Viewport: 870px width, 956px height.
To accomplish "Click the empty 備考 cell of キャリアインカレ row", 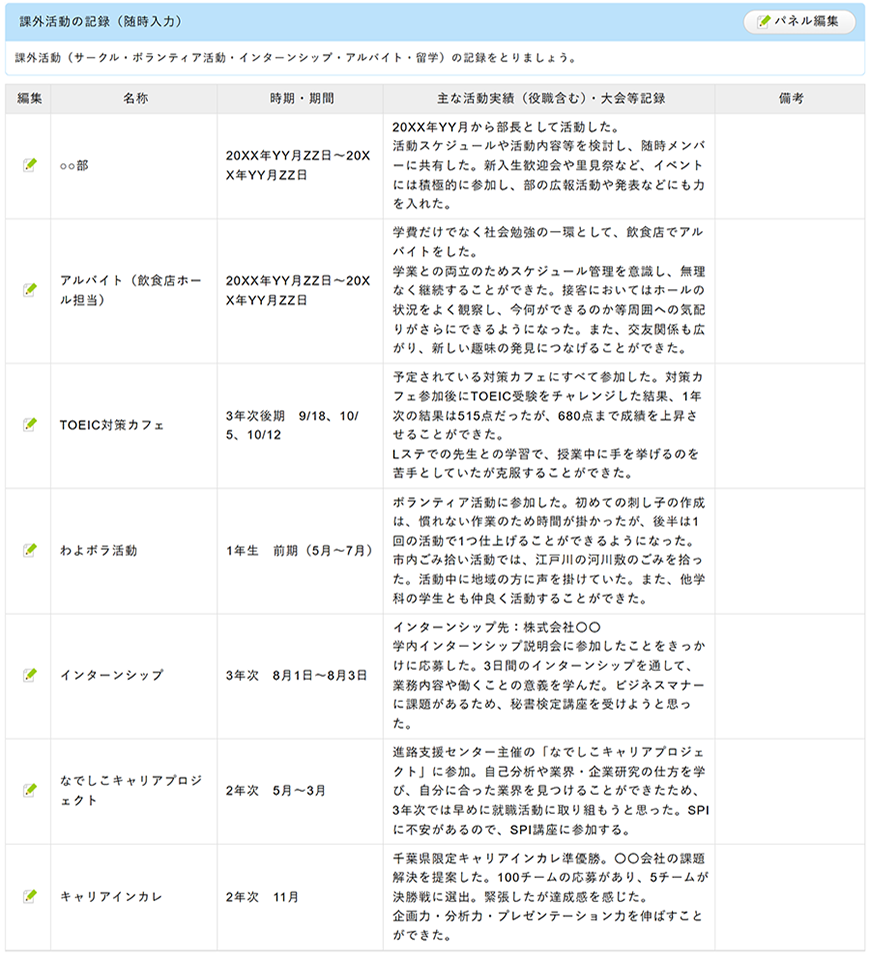I will [x=790, y=897].
